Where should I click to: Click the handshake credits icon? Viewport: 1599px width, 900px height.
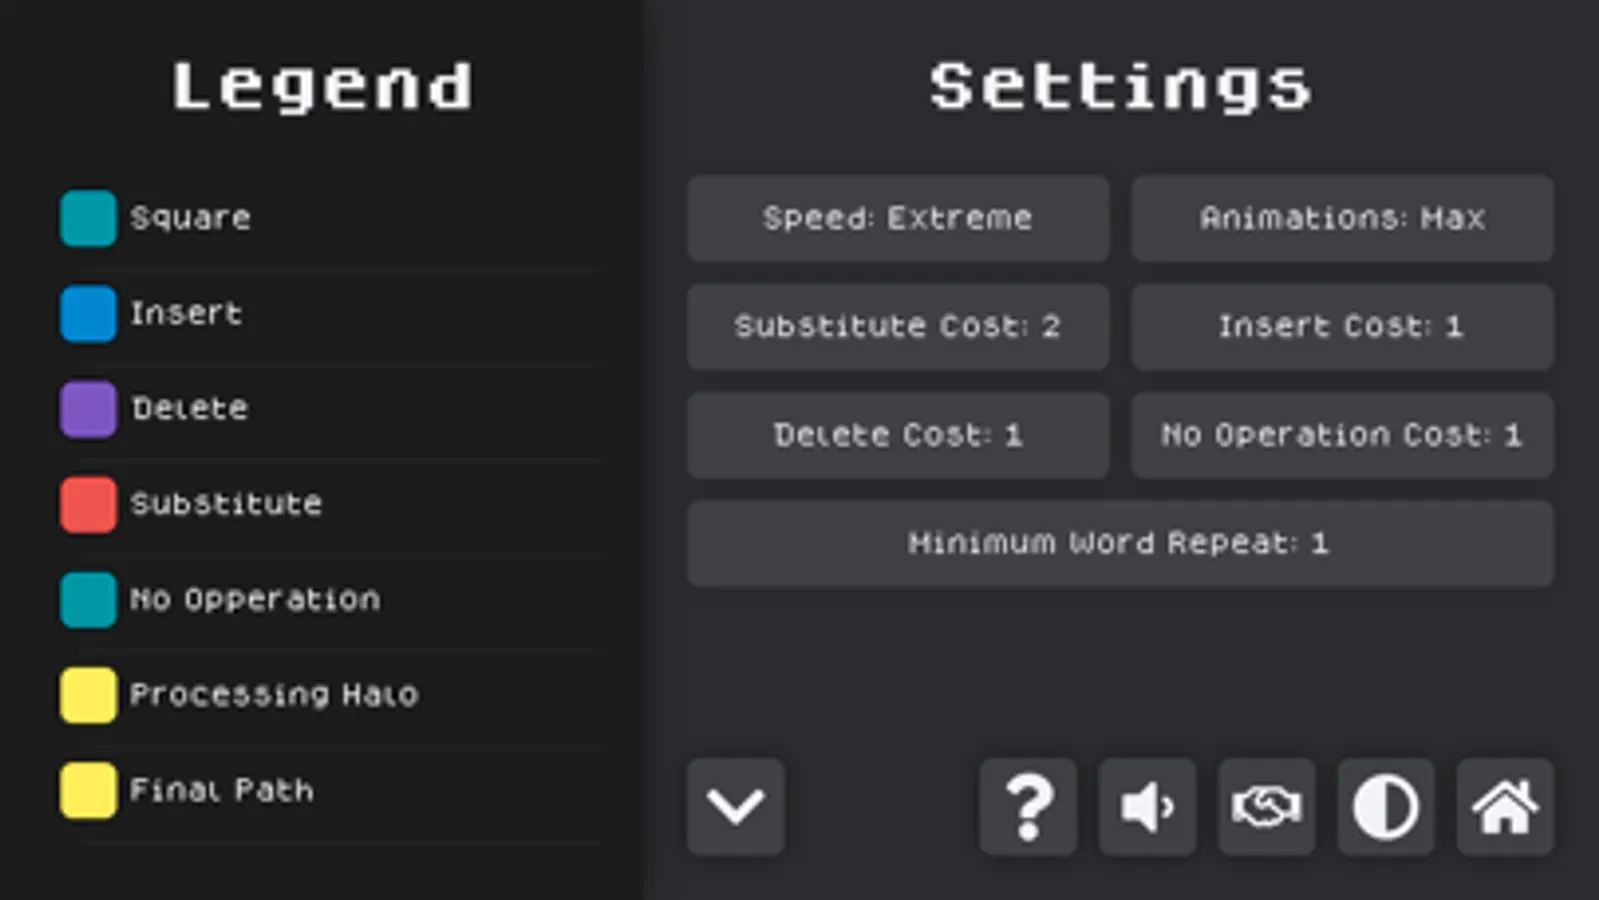[1266, 806]
